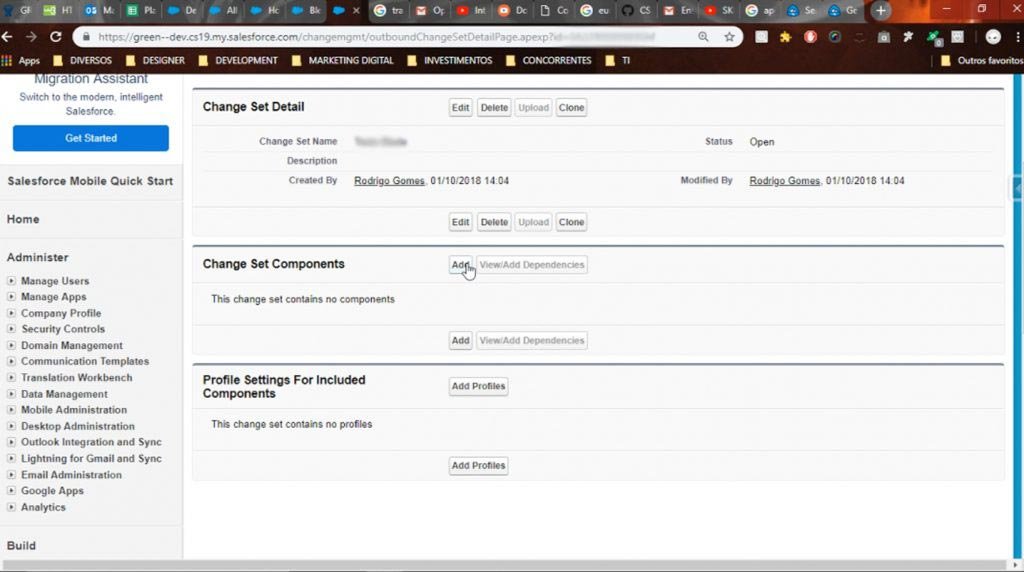Switch to the Gmail 'Op' tab
Screen dimensions: 1024x572
pos(430,10)
